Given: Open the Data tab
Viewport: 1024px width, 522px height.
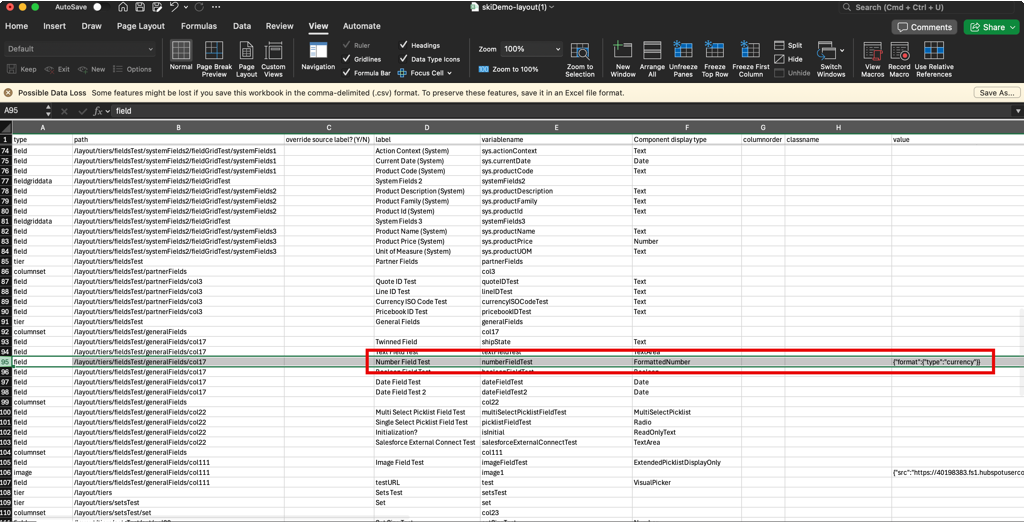Looking at the screenshot, I should [242, 26].
